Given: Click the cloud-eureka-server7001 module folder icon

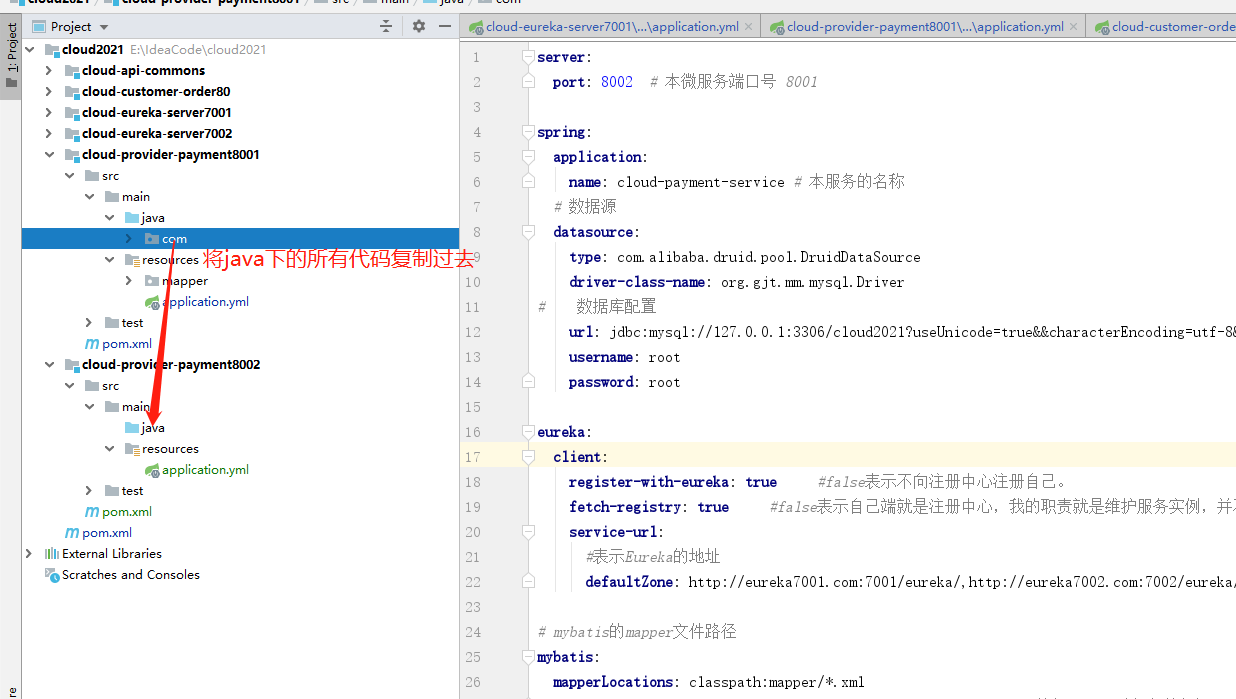Looking at the screenshot, I should pos(72,113).
